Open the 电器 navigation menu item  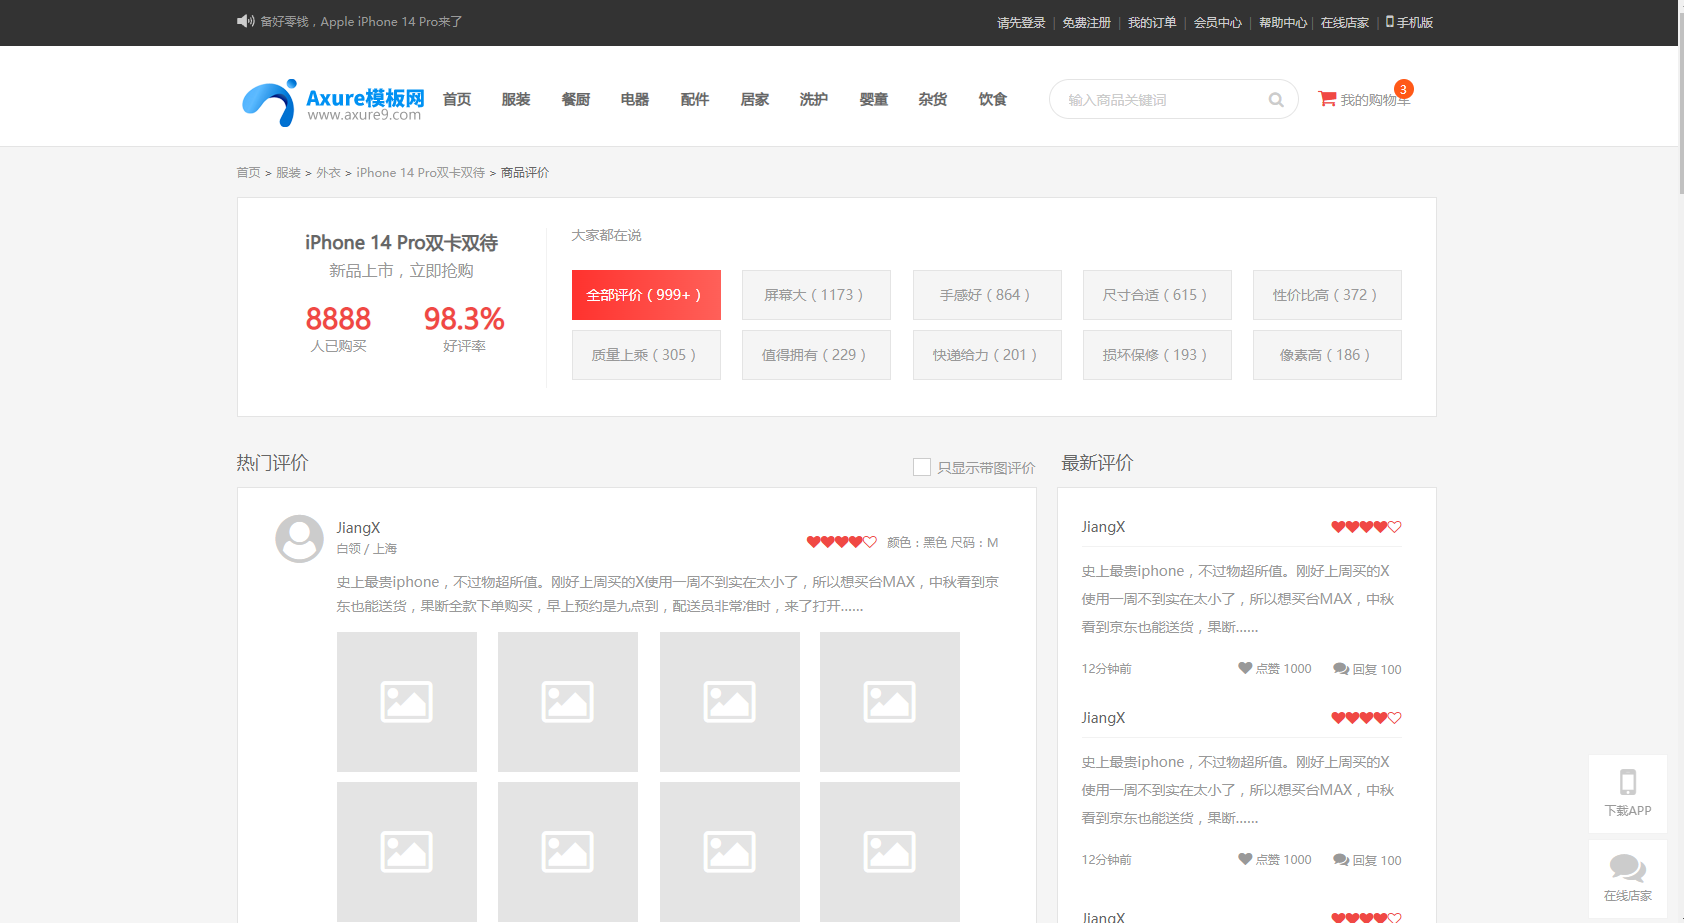pos(635,99)
